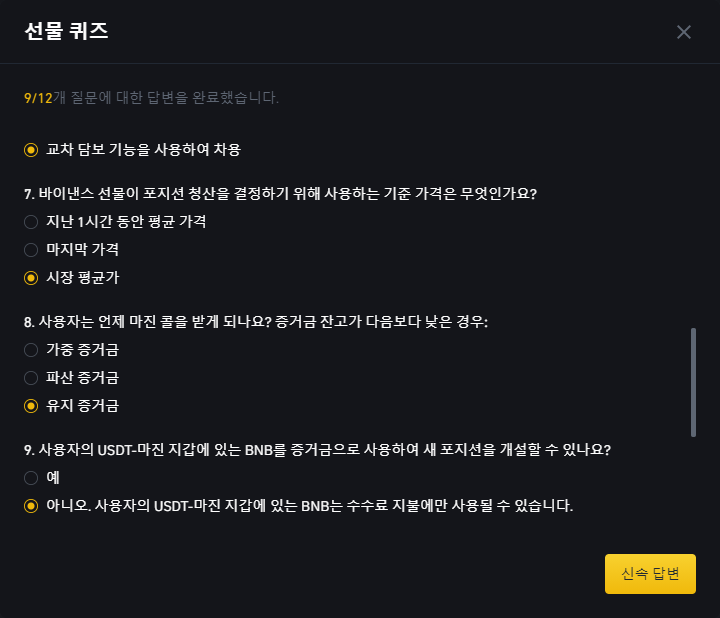The height and width of the screenshot is (618, 720).
Task: Select the 마지막 가격 radio option
Action: pos(72,250)
